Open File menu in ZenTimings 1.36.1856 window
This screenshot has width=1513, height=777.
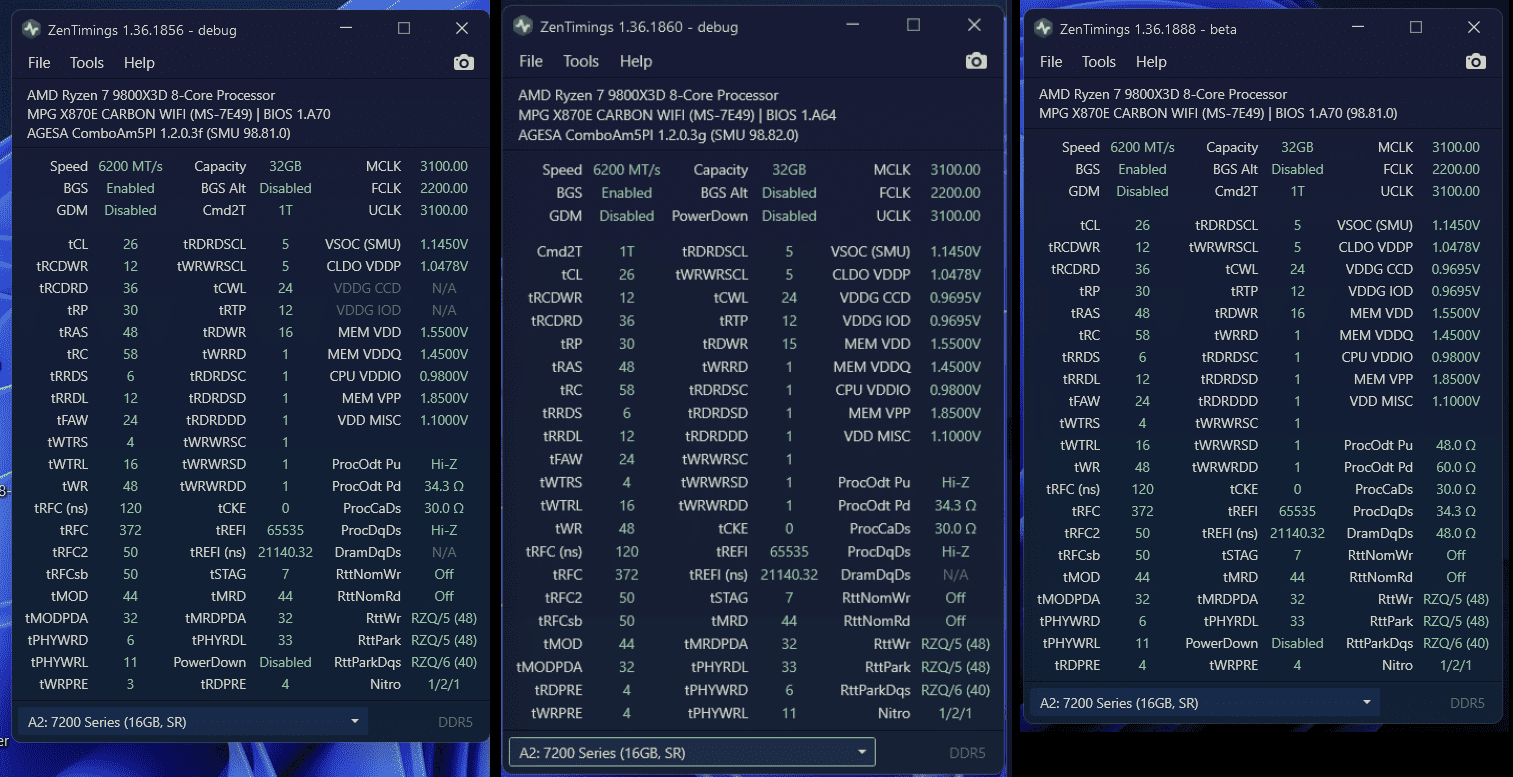(39, 63)
